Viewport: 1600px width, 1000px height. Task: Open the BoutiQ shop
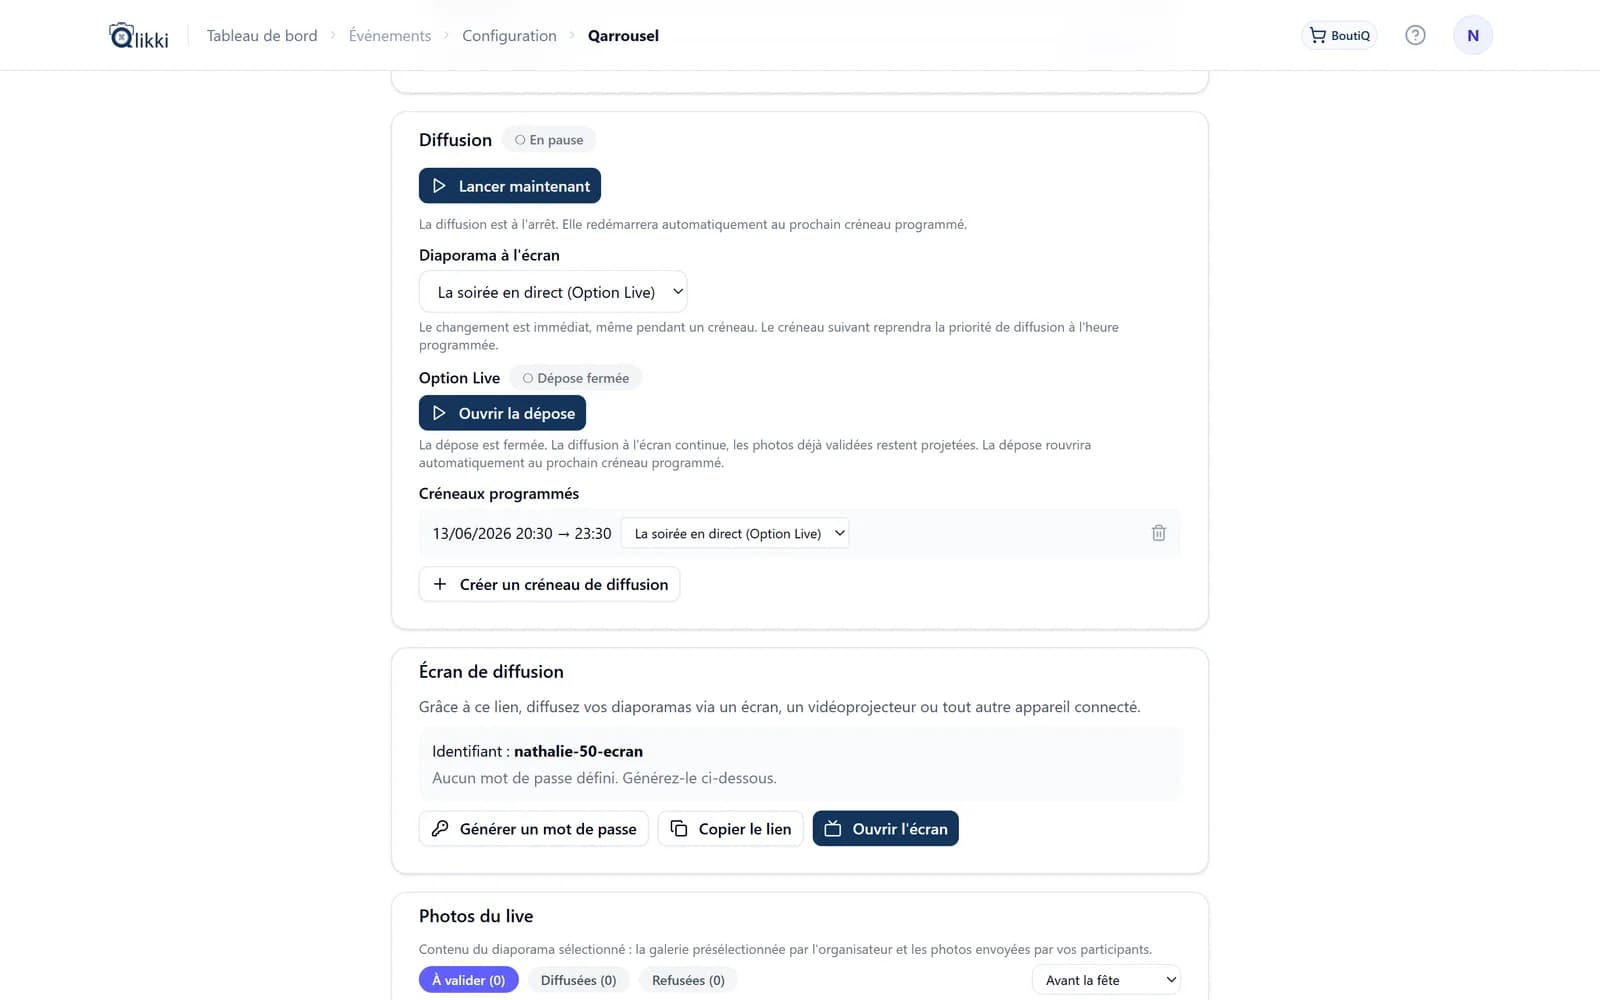(x=1339, y=35)
